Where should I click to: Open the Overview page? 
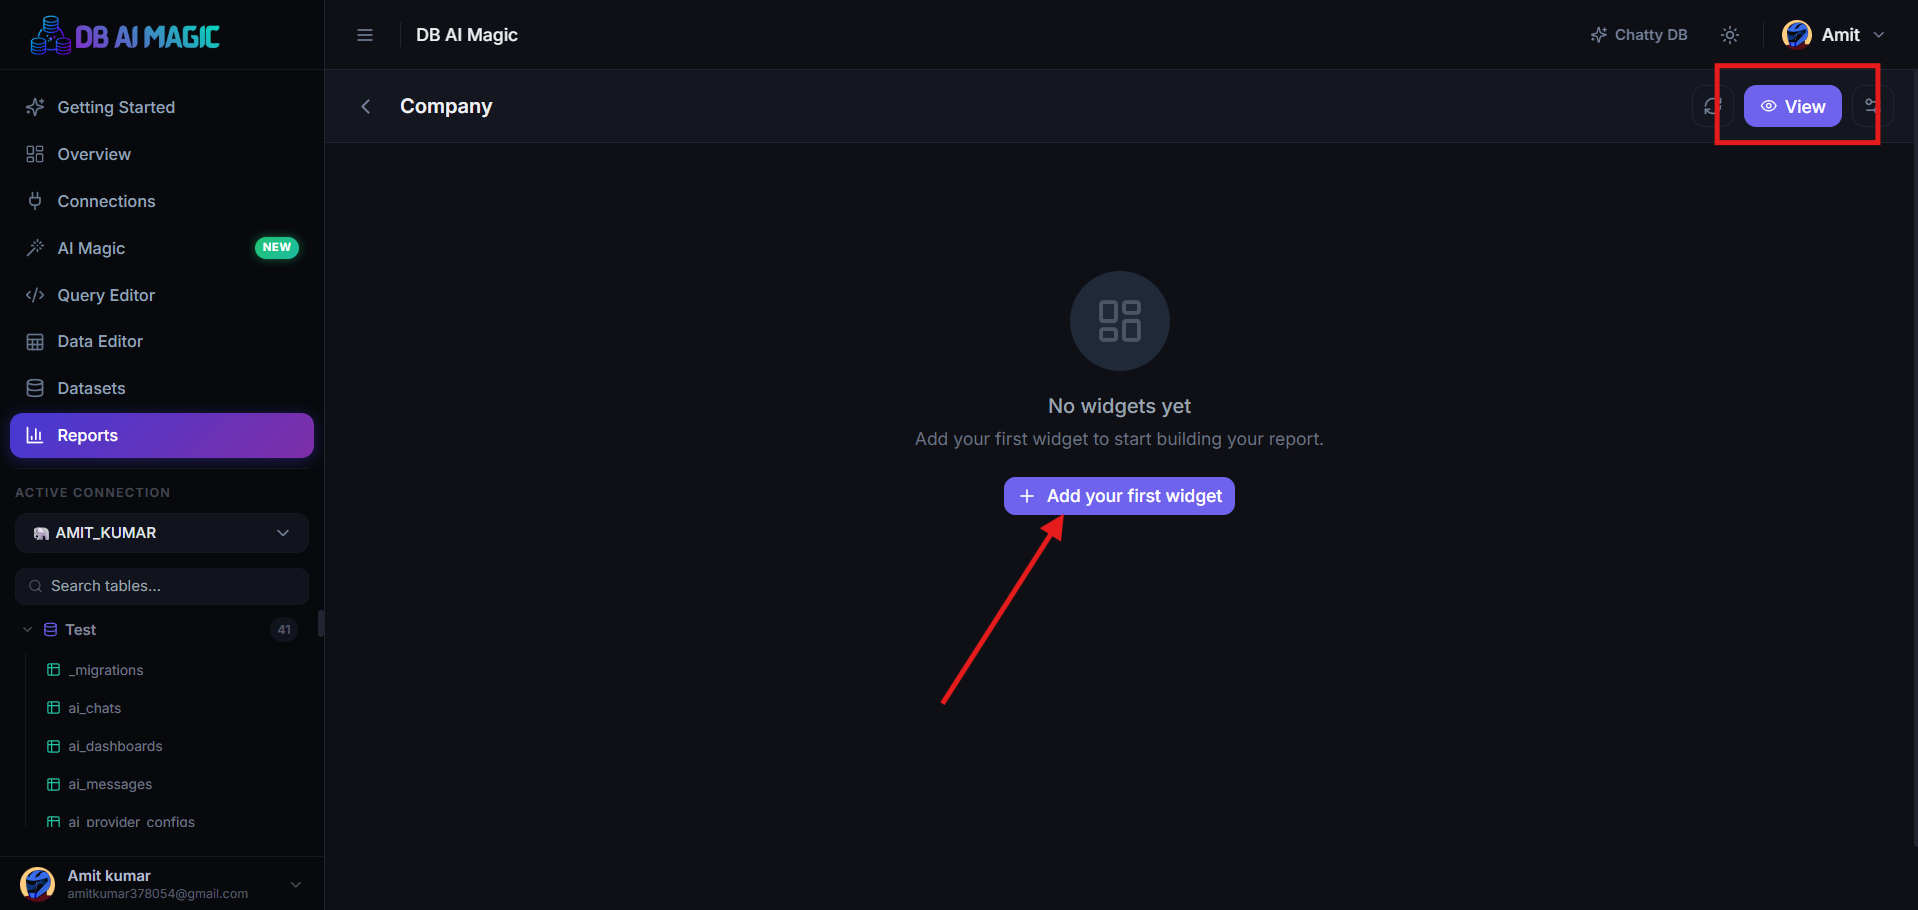click(162, 154)
